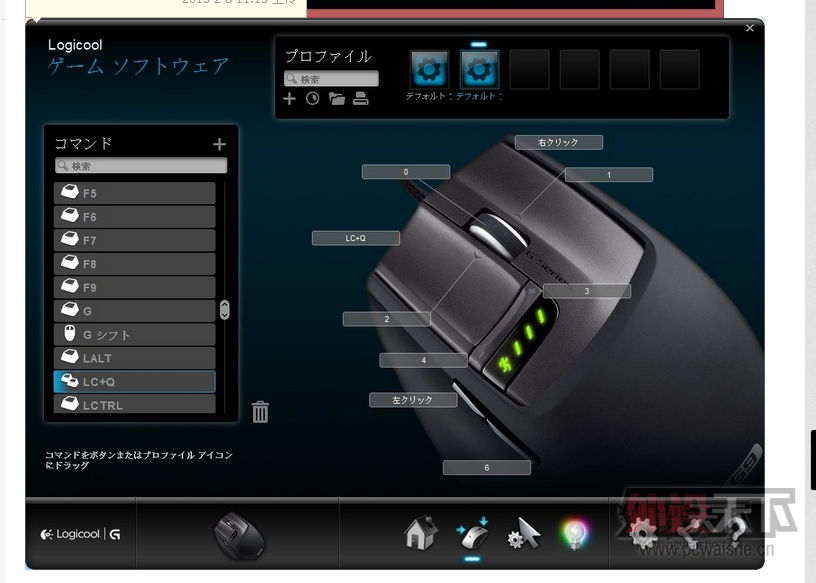Screen dimensions: 816x583
Task: Select the G シフト command
Action: (x=135, y=334)
